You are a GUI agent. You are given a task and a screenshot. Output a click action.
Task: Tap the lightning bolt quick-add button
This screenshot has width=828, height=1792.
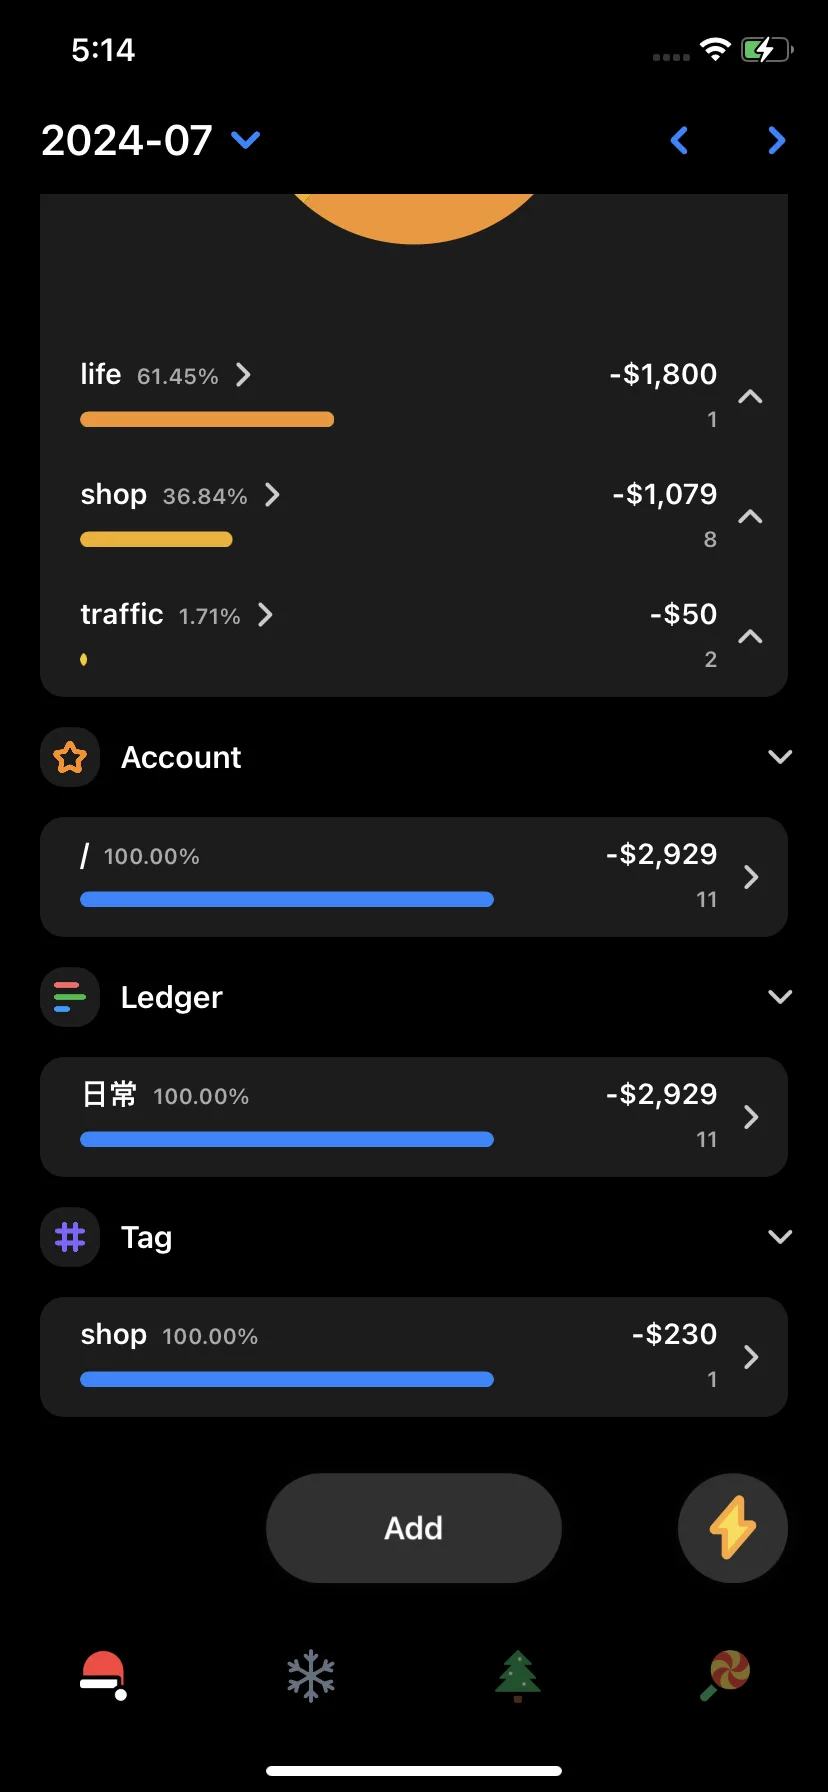click(x=733, y=1528)
